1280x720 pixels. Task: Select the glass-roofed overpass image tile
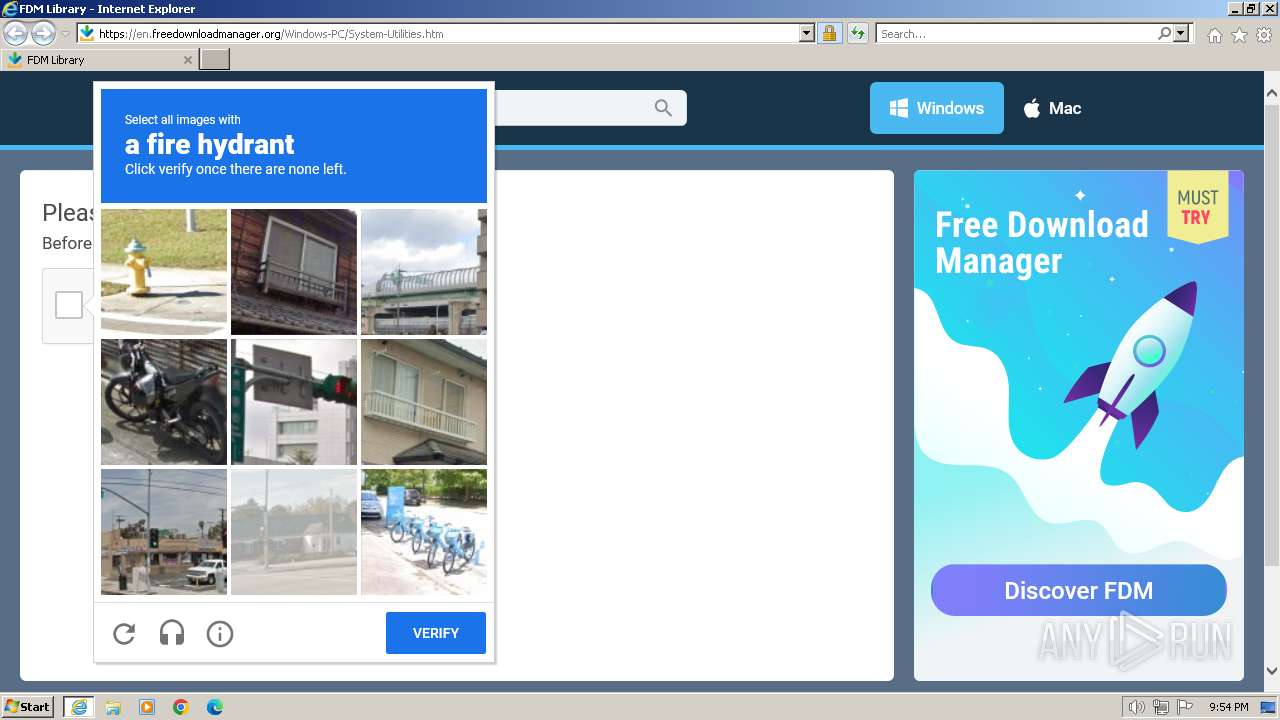pos(424,271)
